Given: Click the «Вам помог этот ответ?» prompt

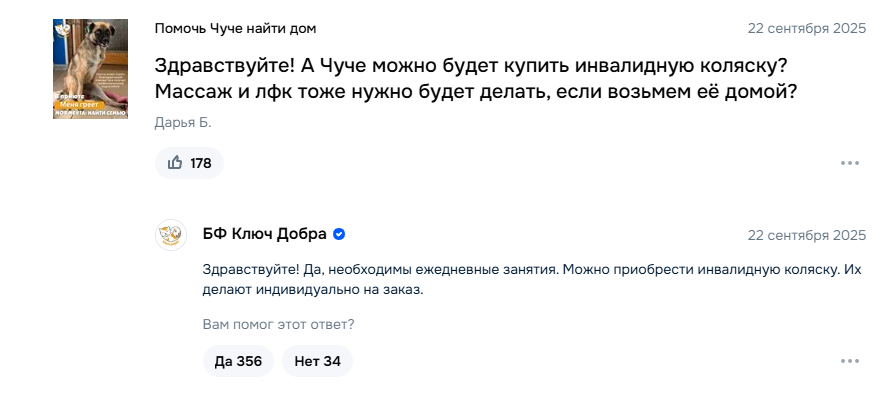Looking at the screenshot, I should [278, 324].
